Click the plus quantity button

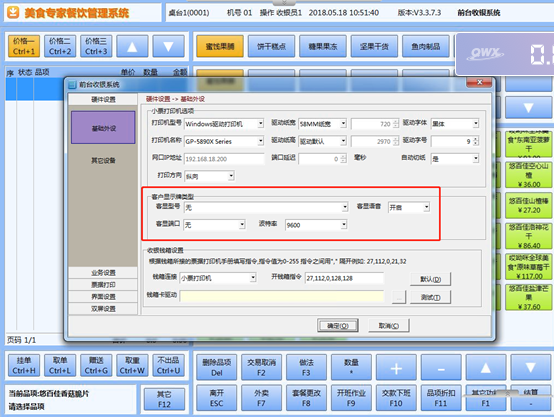point(396,368)
